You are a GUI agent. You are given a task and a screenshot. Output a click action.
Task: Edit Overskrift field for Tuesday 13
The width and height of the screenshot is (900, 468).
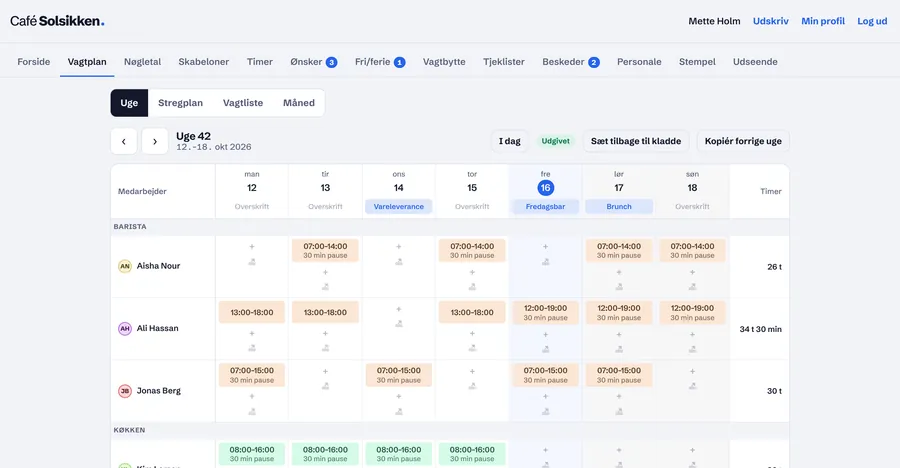tap(325, 207)
